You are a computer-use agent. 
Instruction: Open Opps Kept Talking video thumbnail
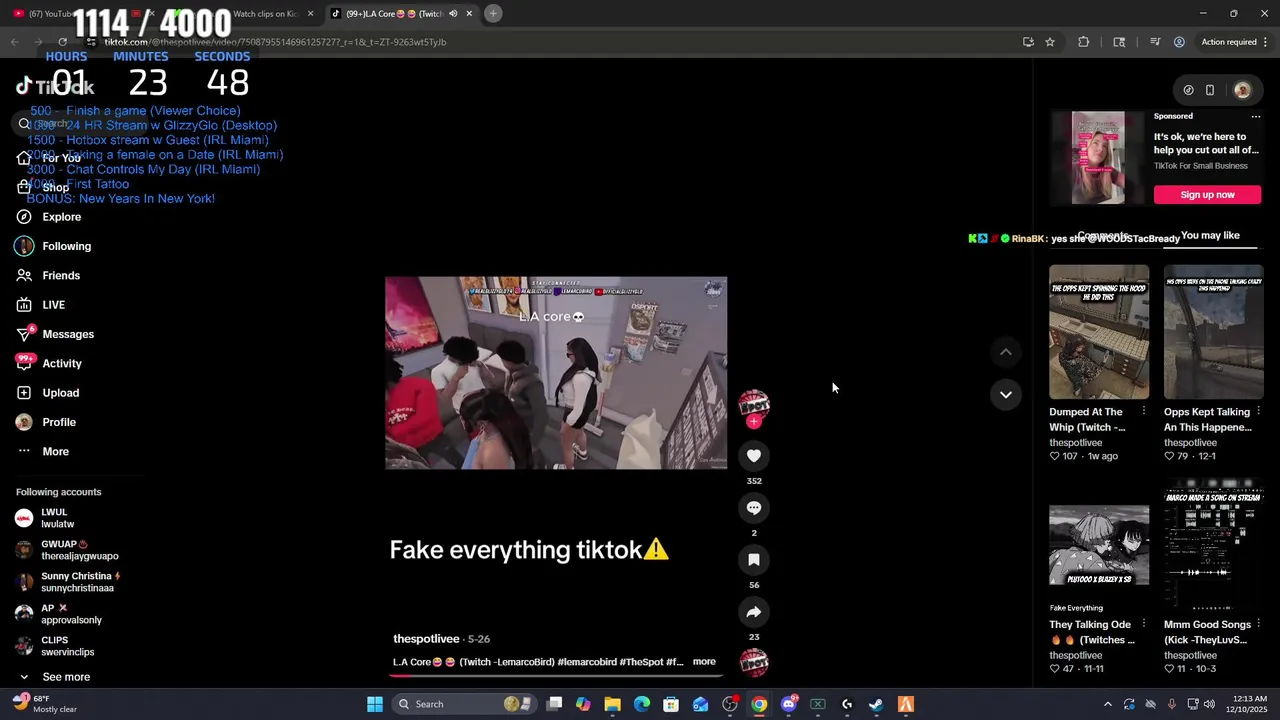click(x=1213, y=332)
